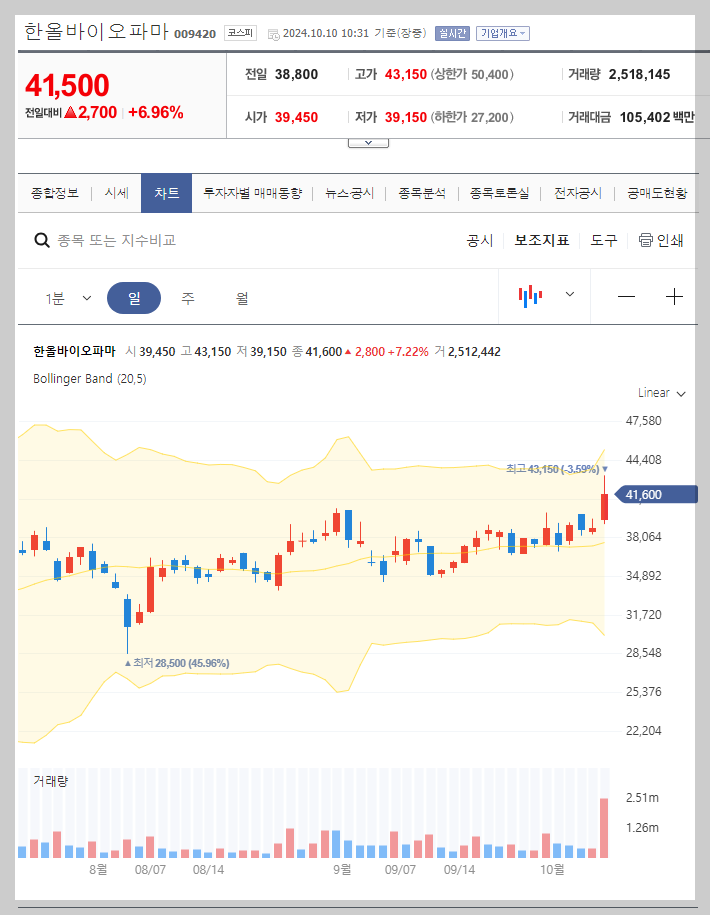Collapse the price summary with the chevron
This screenshot has height=915, width=710.
(368, 141)
